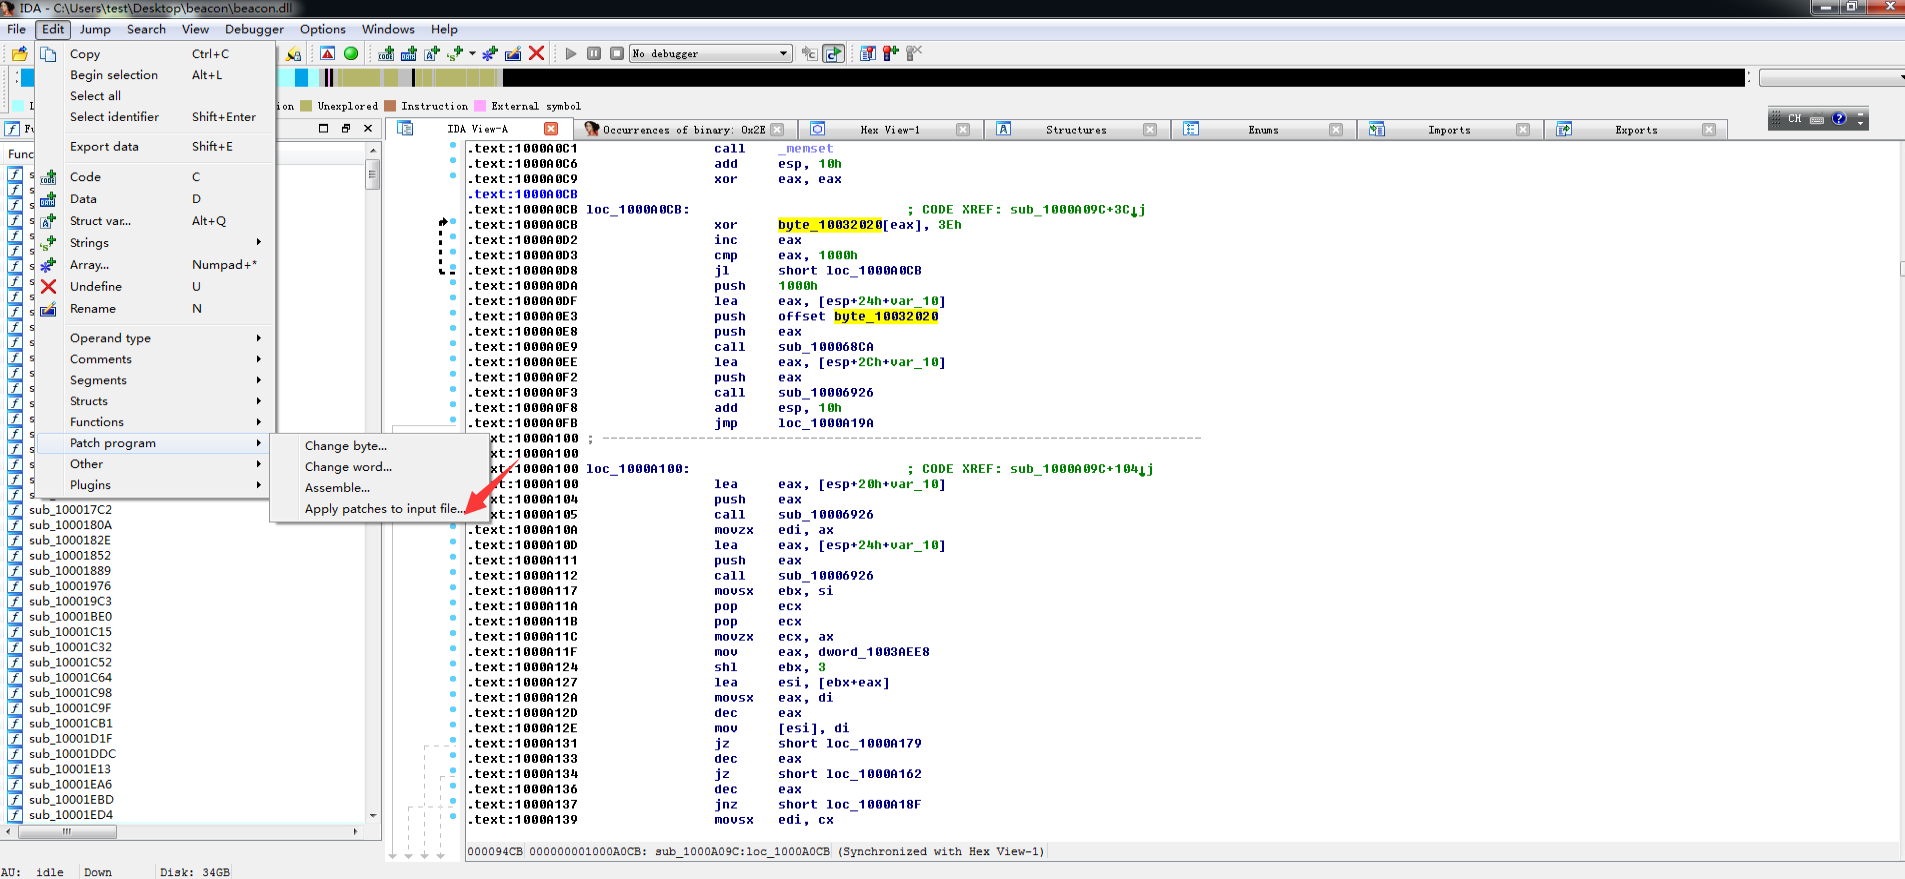Open the empty combo box at the right of the navigation band
1905x879 pixels.
(x=1832, y=77)
